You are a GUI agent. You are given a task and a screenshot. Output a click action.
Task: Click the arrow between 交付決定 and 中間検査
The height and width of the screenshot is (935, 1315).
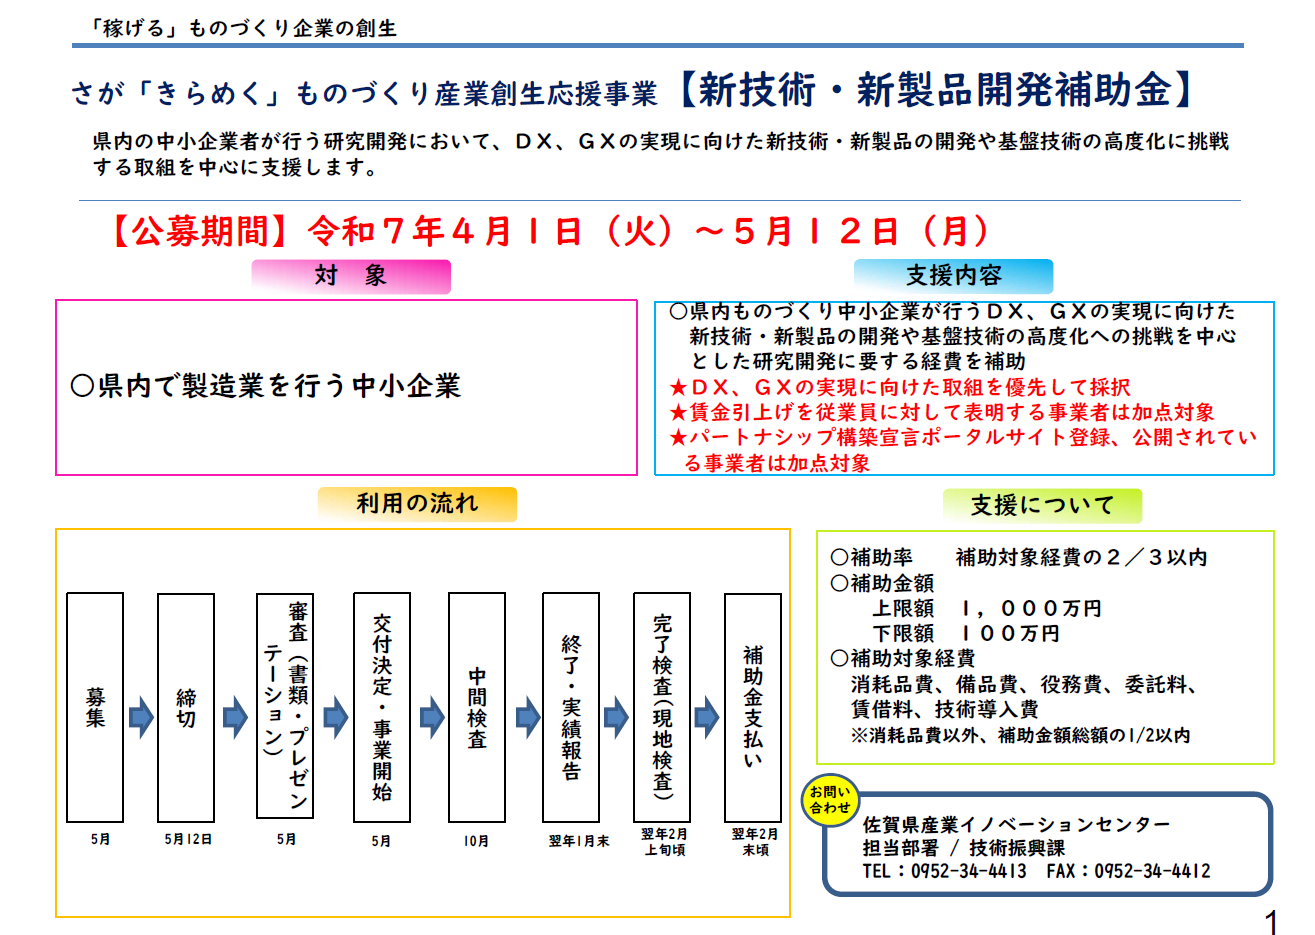point(431,716)
